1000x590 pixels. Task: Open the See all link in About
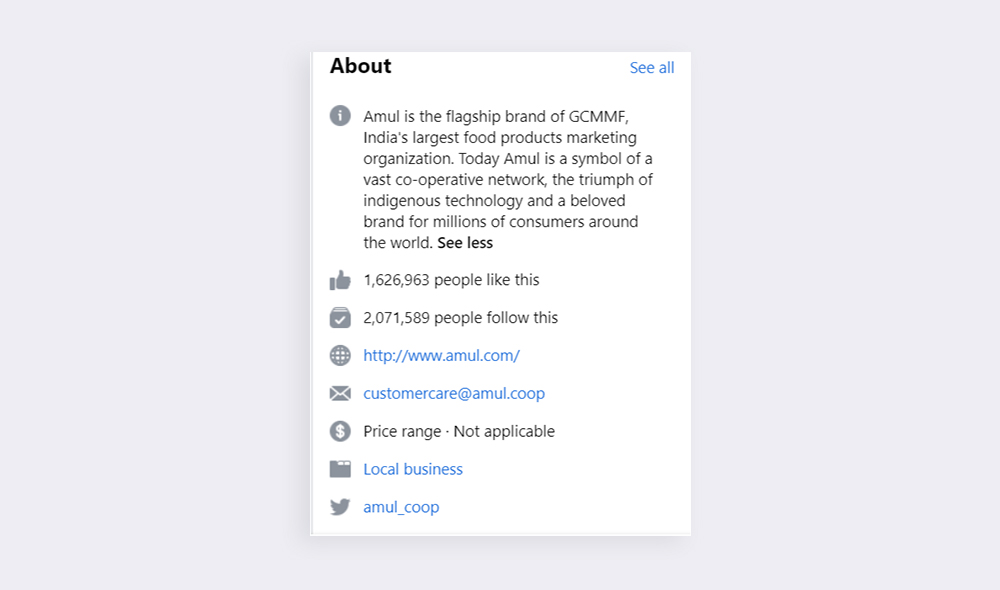coord(652,68)
